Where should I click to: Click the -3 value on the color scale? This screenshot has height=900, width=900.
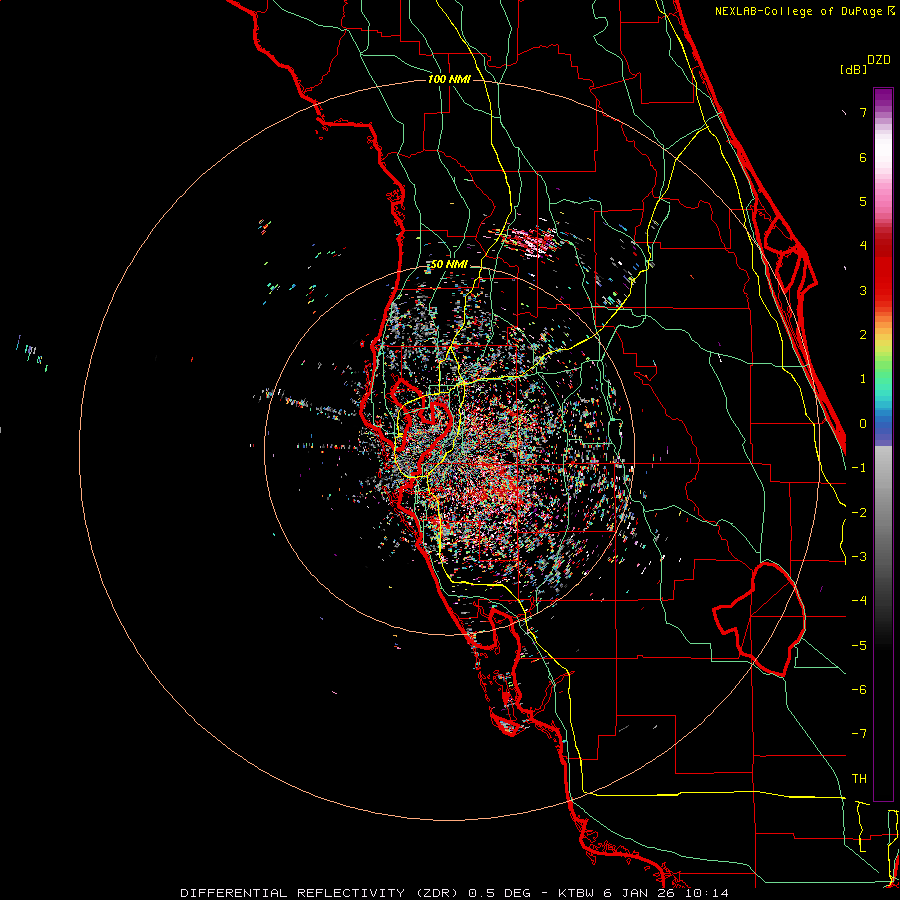859,557
